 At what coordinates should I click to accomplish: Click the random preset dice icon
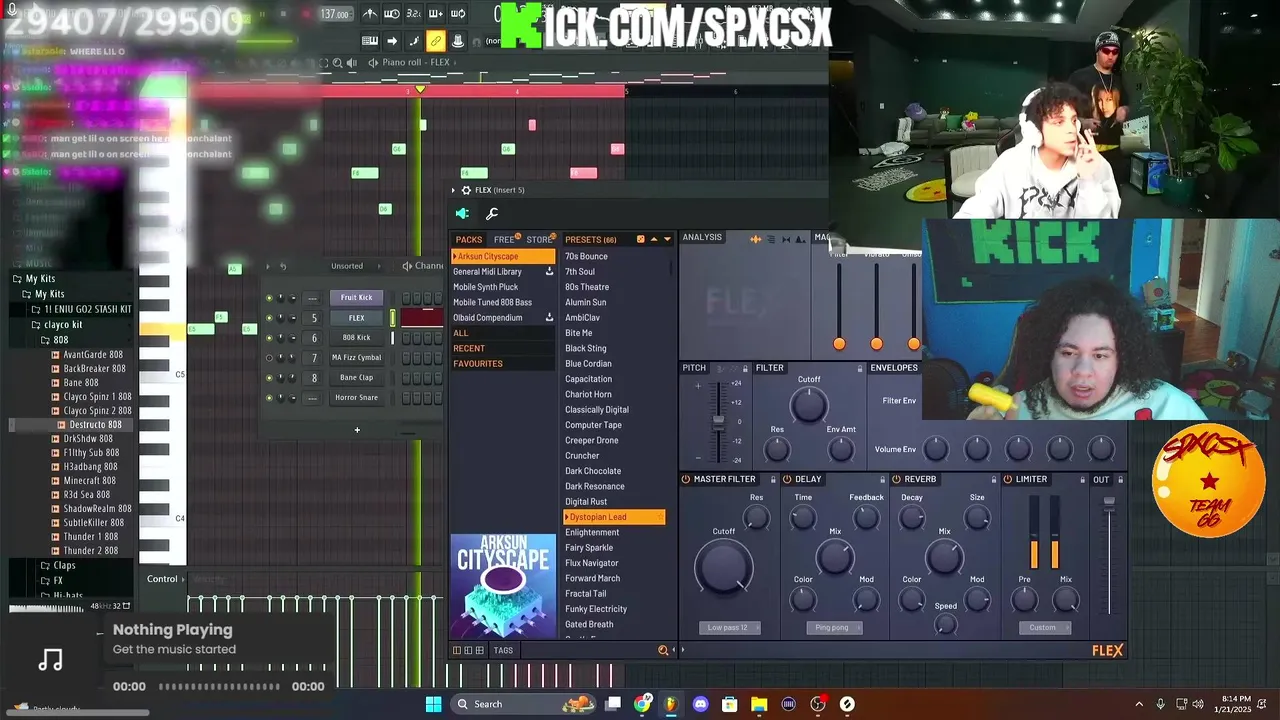[x=640, y=239]
